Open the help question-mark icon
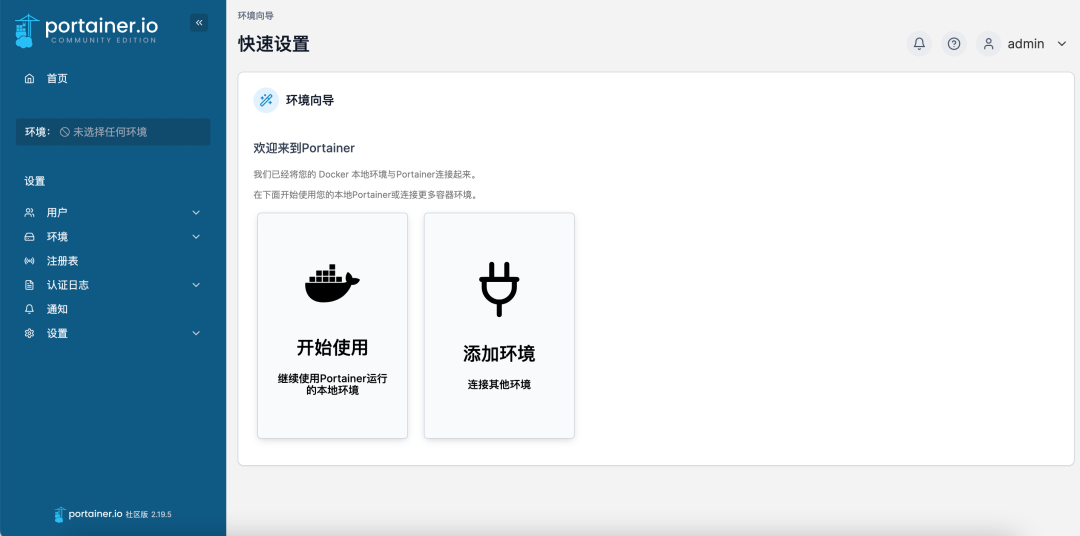Viewport: 1080px width, 536px height. pos(954,43)
